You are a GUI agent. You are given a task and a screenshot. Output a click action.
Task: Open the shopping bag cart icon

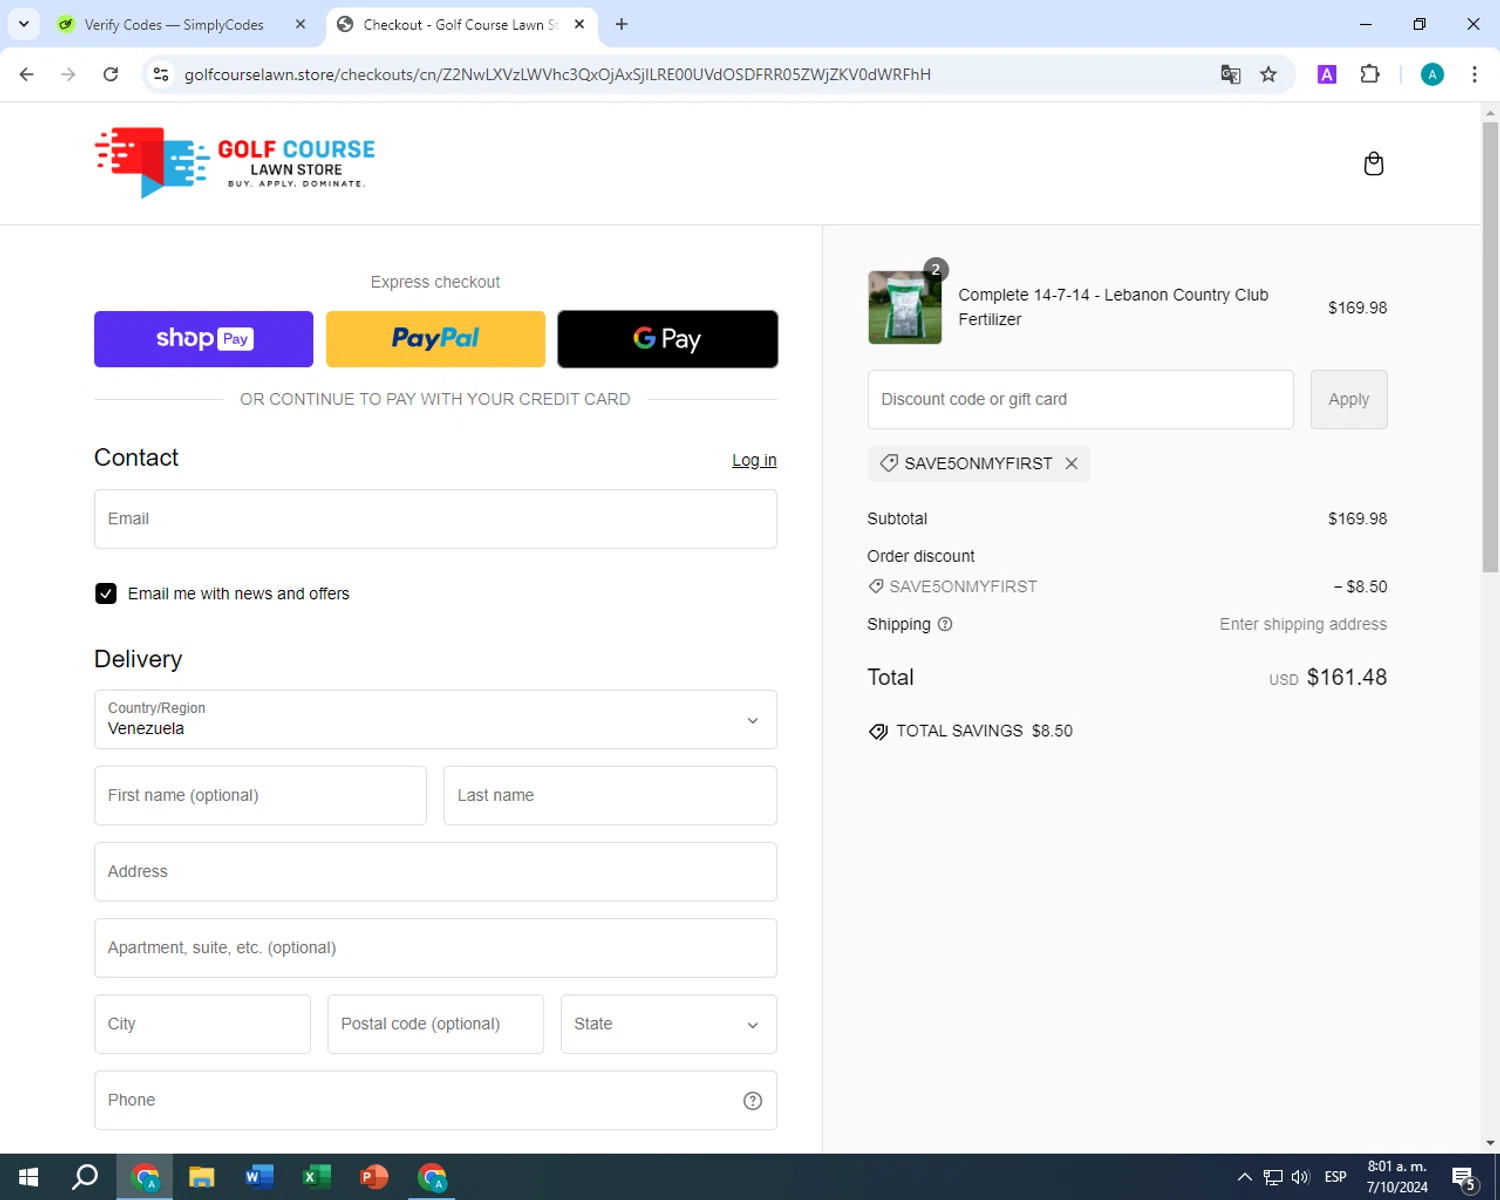coord(1373,163)
